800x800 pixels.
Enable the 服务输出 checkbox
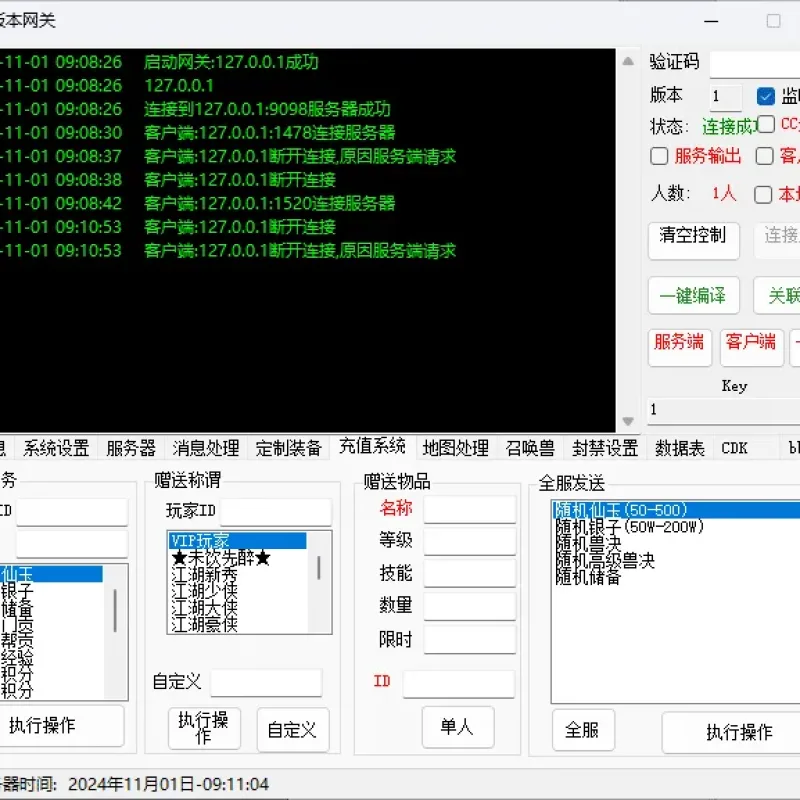point(659,156)
